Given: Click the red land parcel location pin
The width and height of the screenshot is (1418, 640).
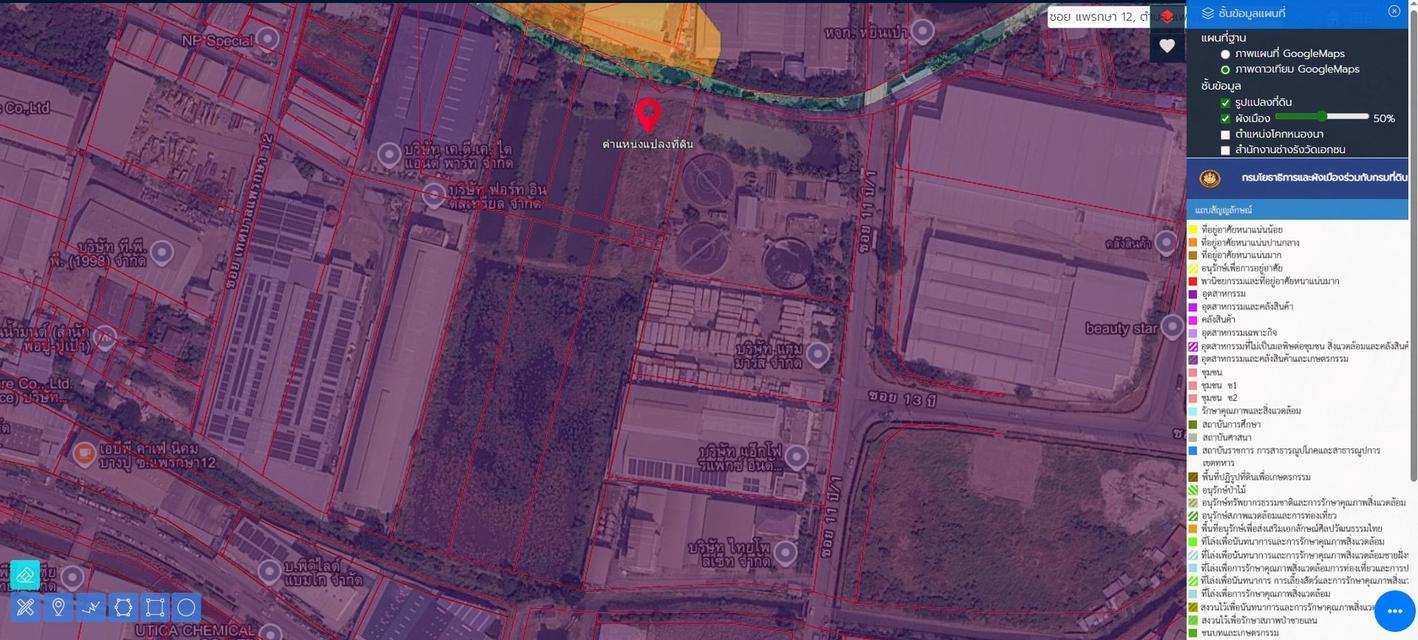Looking at the screenshot, I should (x=648, y=114).
